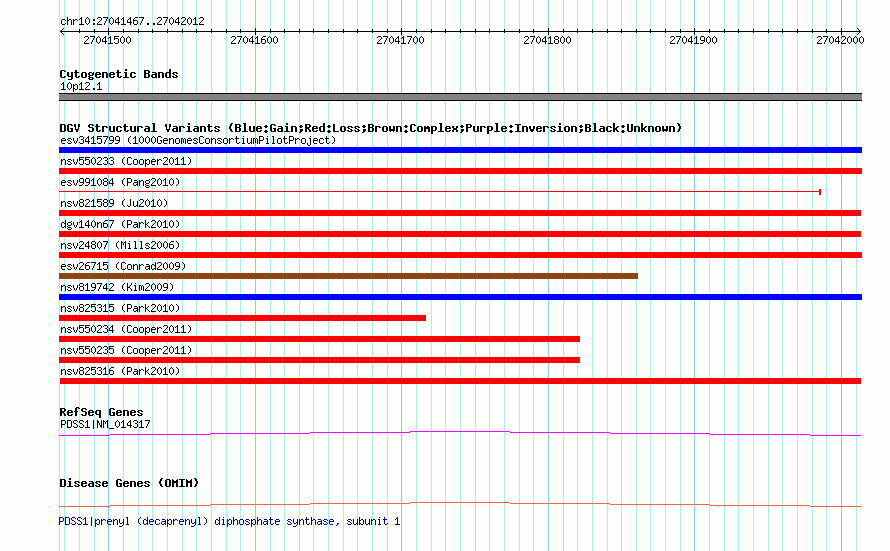Click the red loss bar for nsv550234
Screen dimensions: 890x551
pos(320,339)
